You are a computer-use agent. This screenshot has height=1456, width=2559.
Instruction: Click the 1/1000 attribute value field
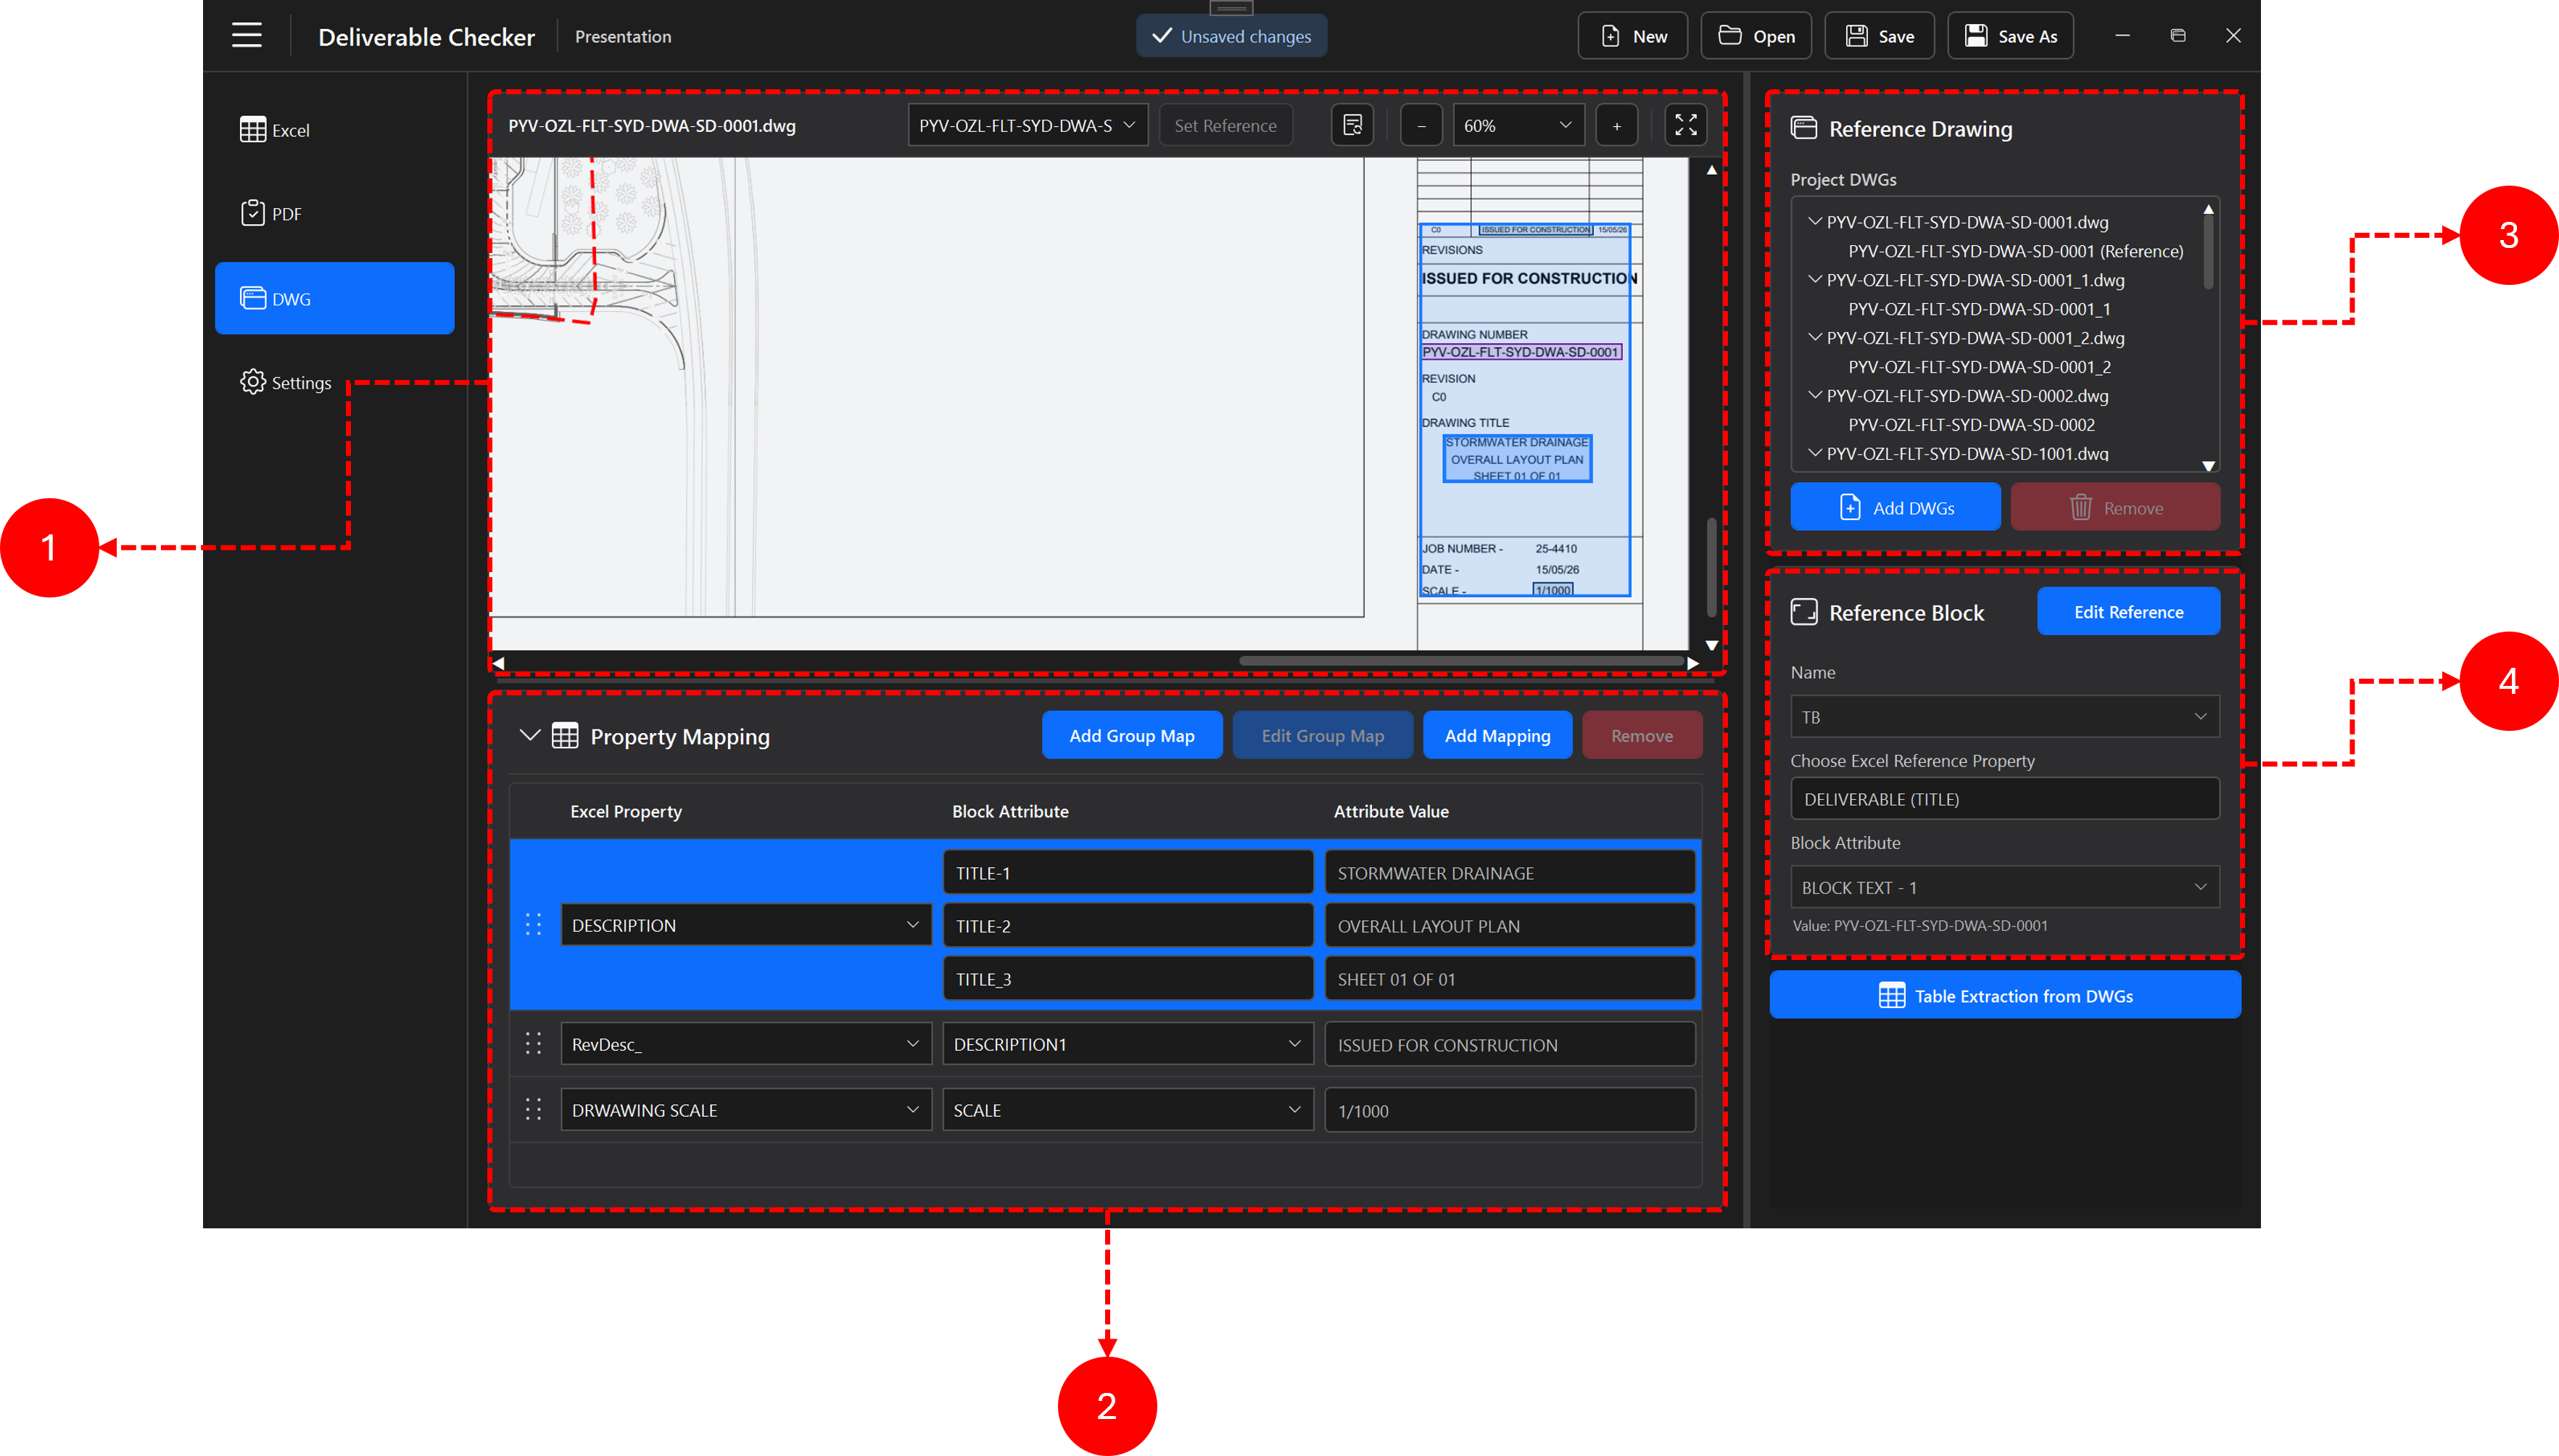click(1509, 1109)
